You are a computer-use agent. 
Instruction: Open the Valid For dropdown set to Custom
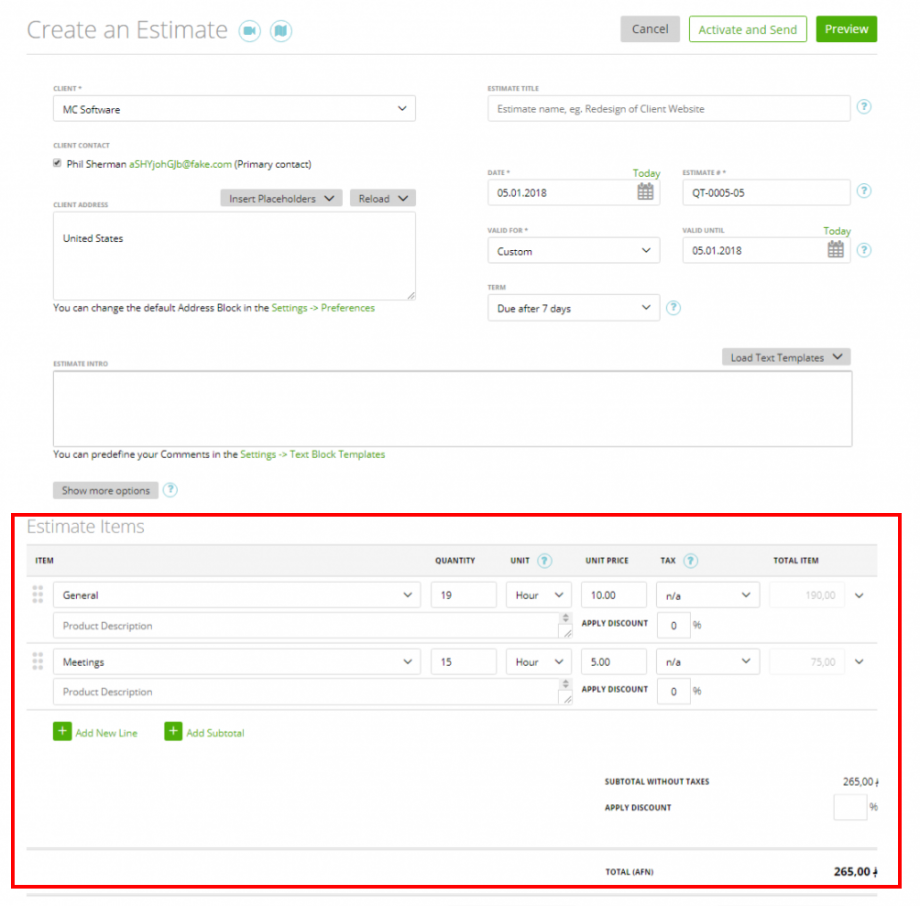(573, 250)
